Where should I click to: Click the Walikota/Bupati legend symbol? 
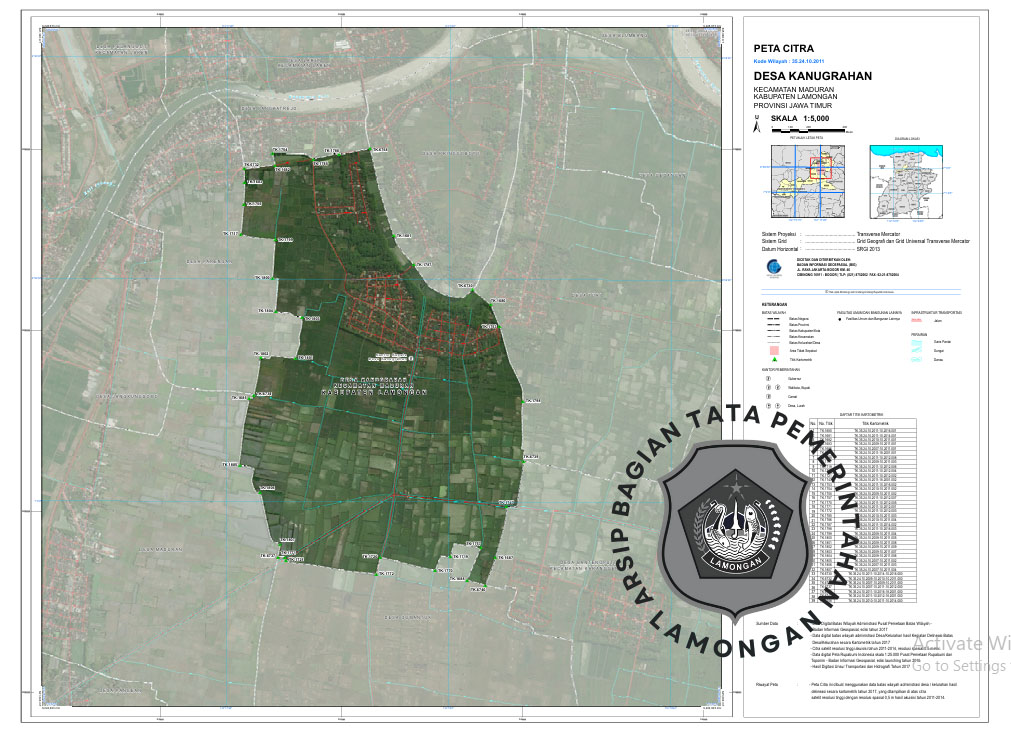pos(768,388)
